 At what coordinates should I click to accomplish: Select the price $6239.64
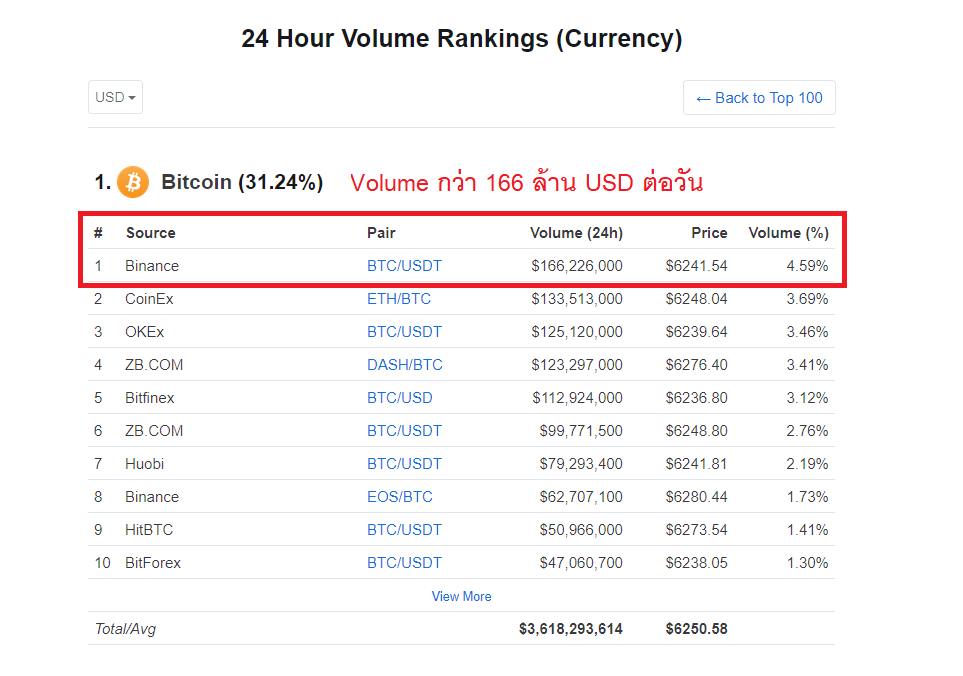pos(696,332)
